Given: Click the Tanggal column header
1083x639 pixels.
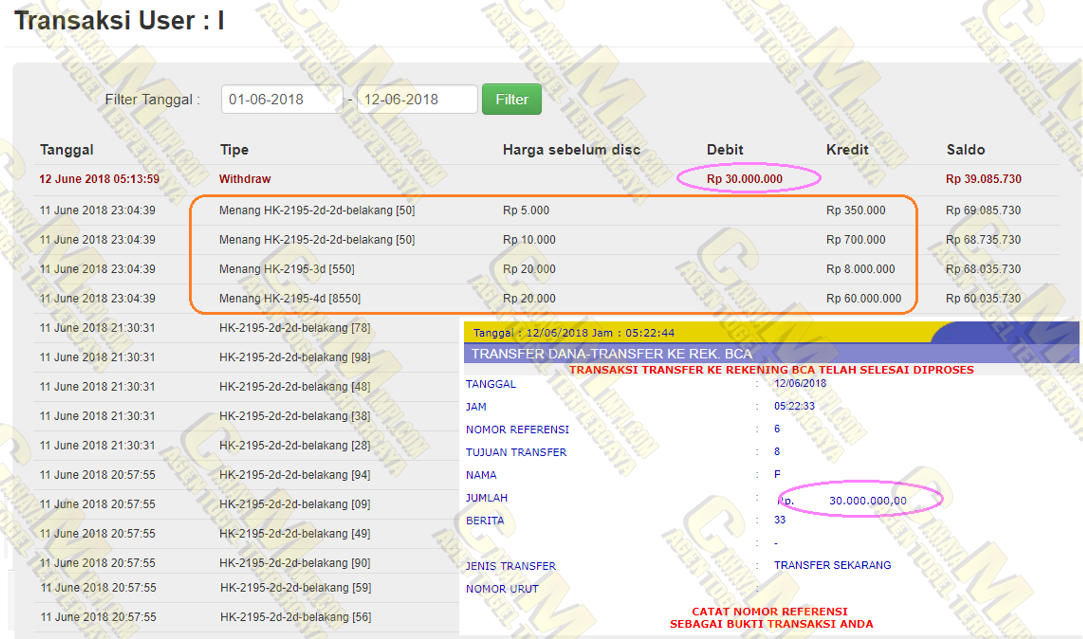Looking at the screenshot, I should 67,150.
